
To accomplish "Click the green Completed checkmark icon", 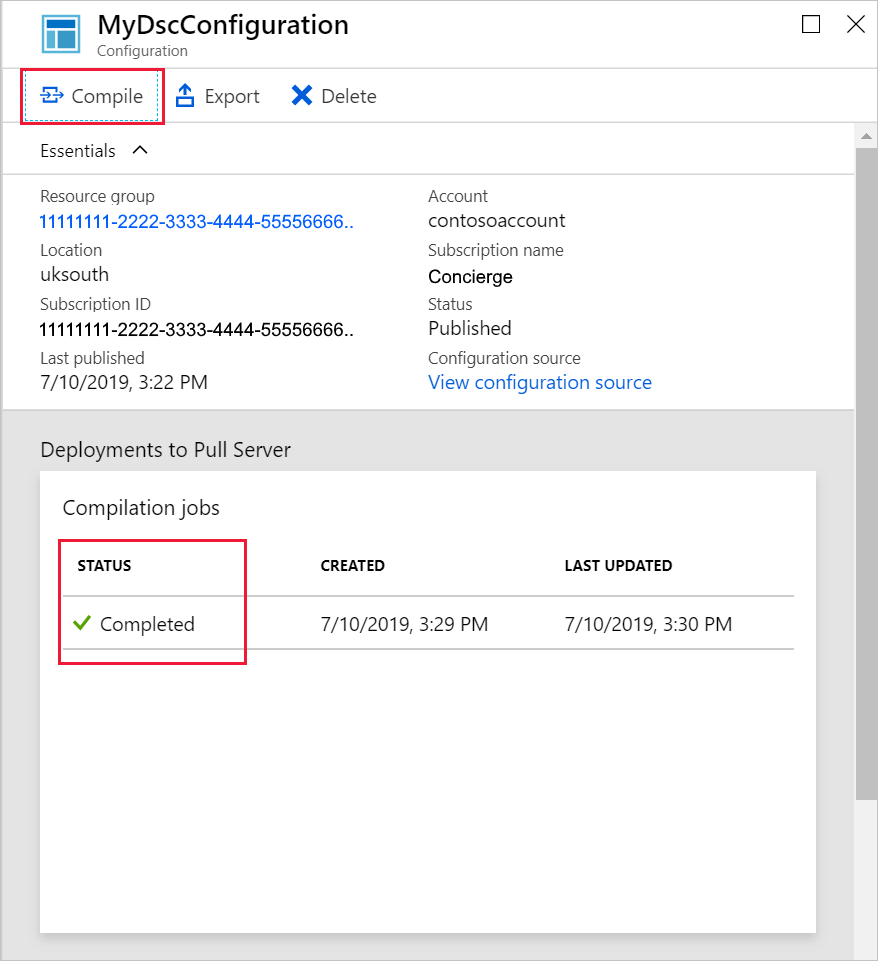I will pos(82,623).
